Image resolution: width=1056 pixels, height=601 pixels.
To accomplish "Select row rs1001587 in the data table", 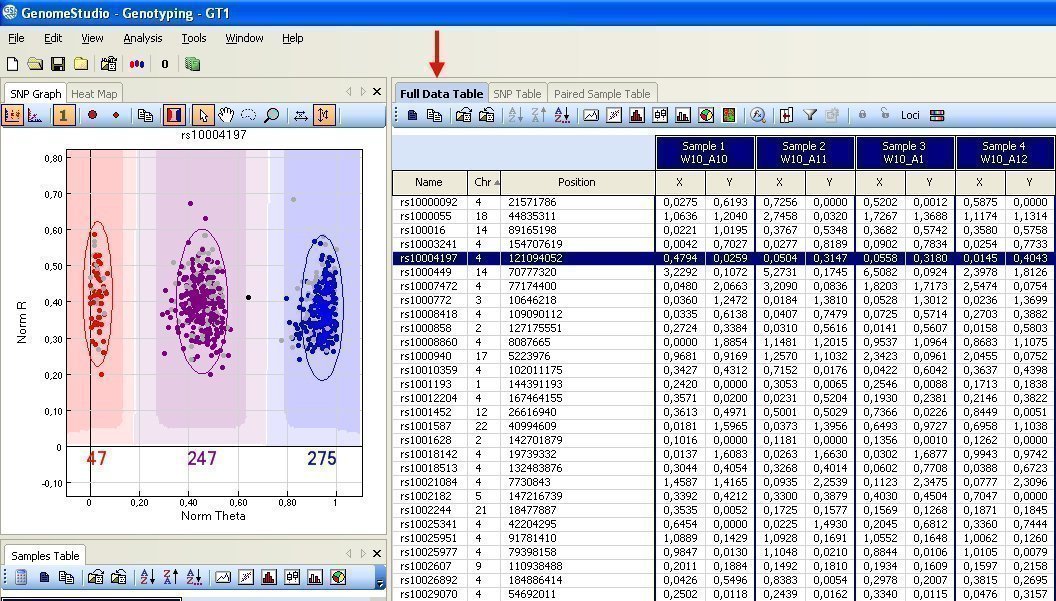I will 428,425.
